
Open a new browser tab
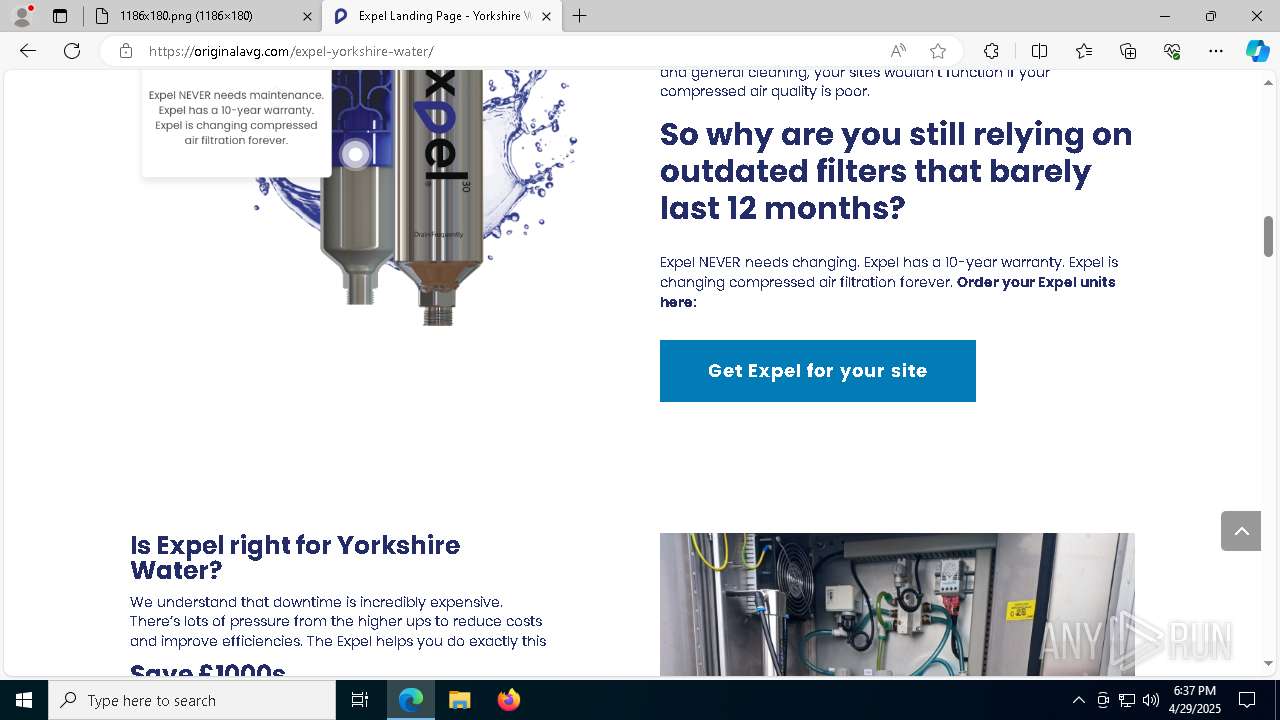tap(579, 16)
